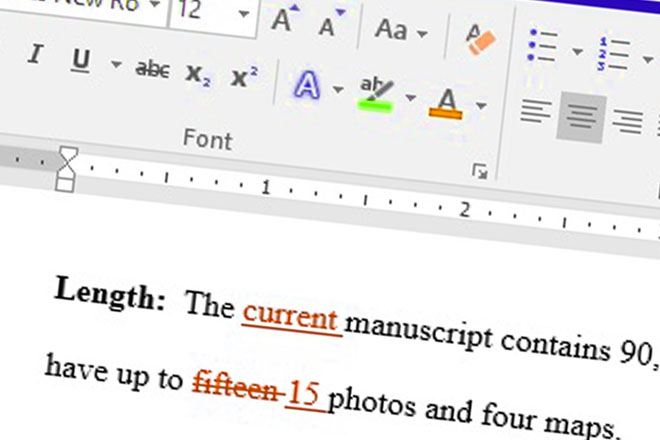
Task: Apply Text Effects glowing A icon
Action: pyautogui.click(x=307, y=87)
